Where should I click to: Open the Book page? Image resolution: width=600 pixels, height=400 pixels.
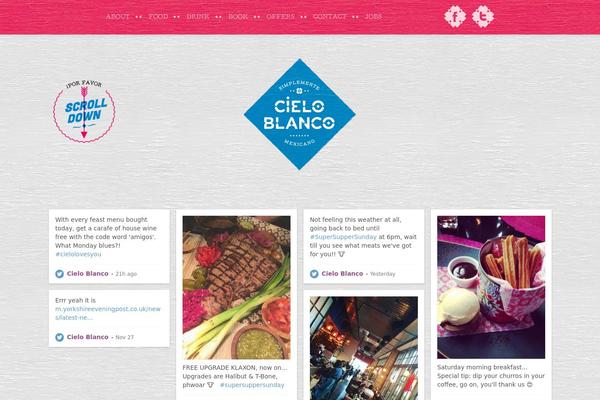coord(238,16)
